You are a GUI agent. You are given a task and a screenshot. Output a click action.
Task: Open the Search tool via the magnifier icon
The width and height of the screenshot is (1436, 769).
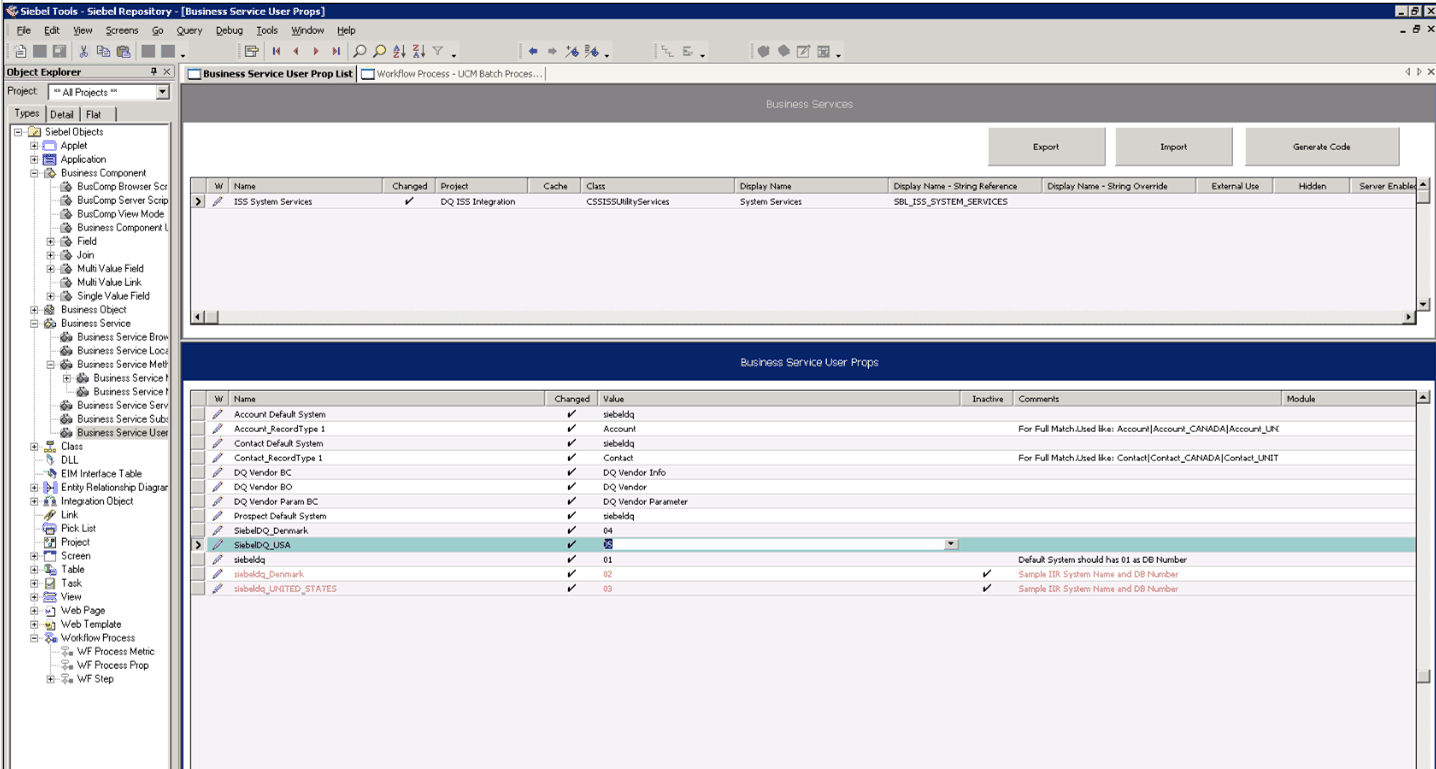point(359,51)
